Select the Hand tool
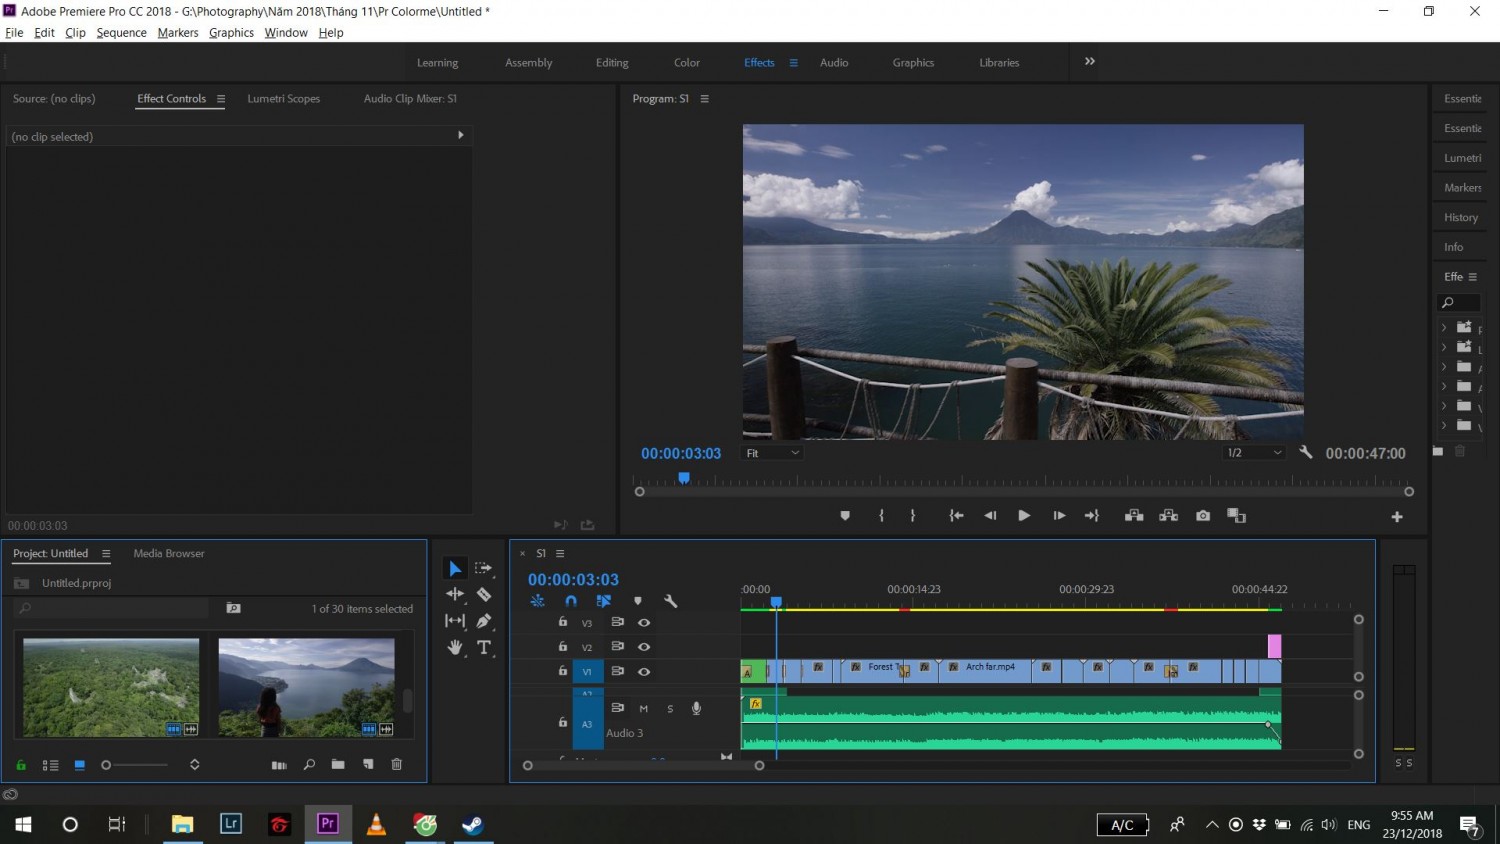 [455, 648]
